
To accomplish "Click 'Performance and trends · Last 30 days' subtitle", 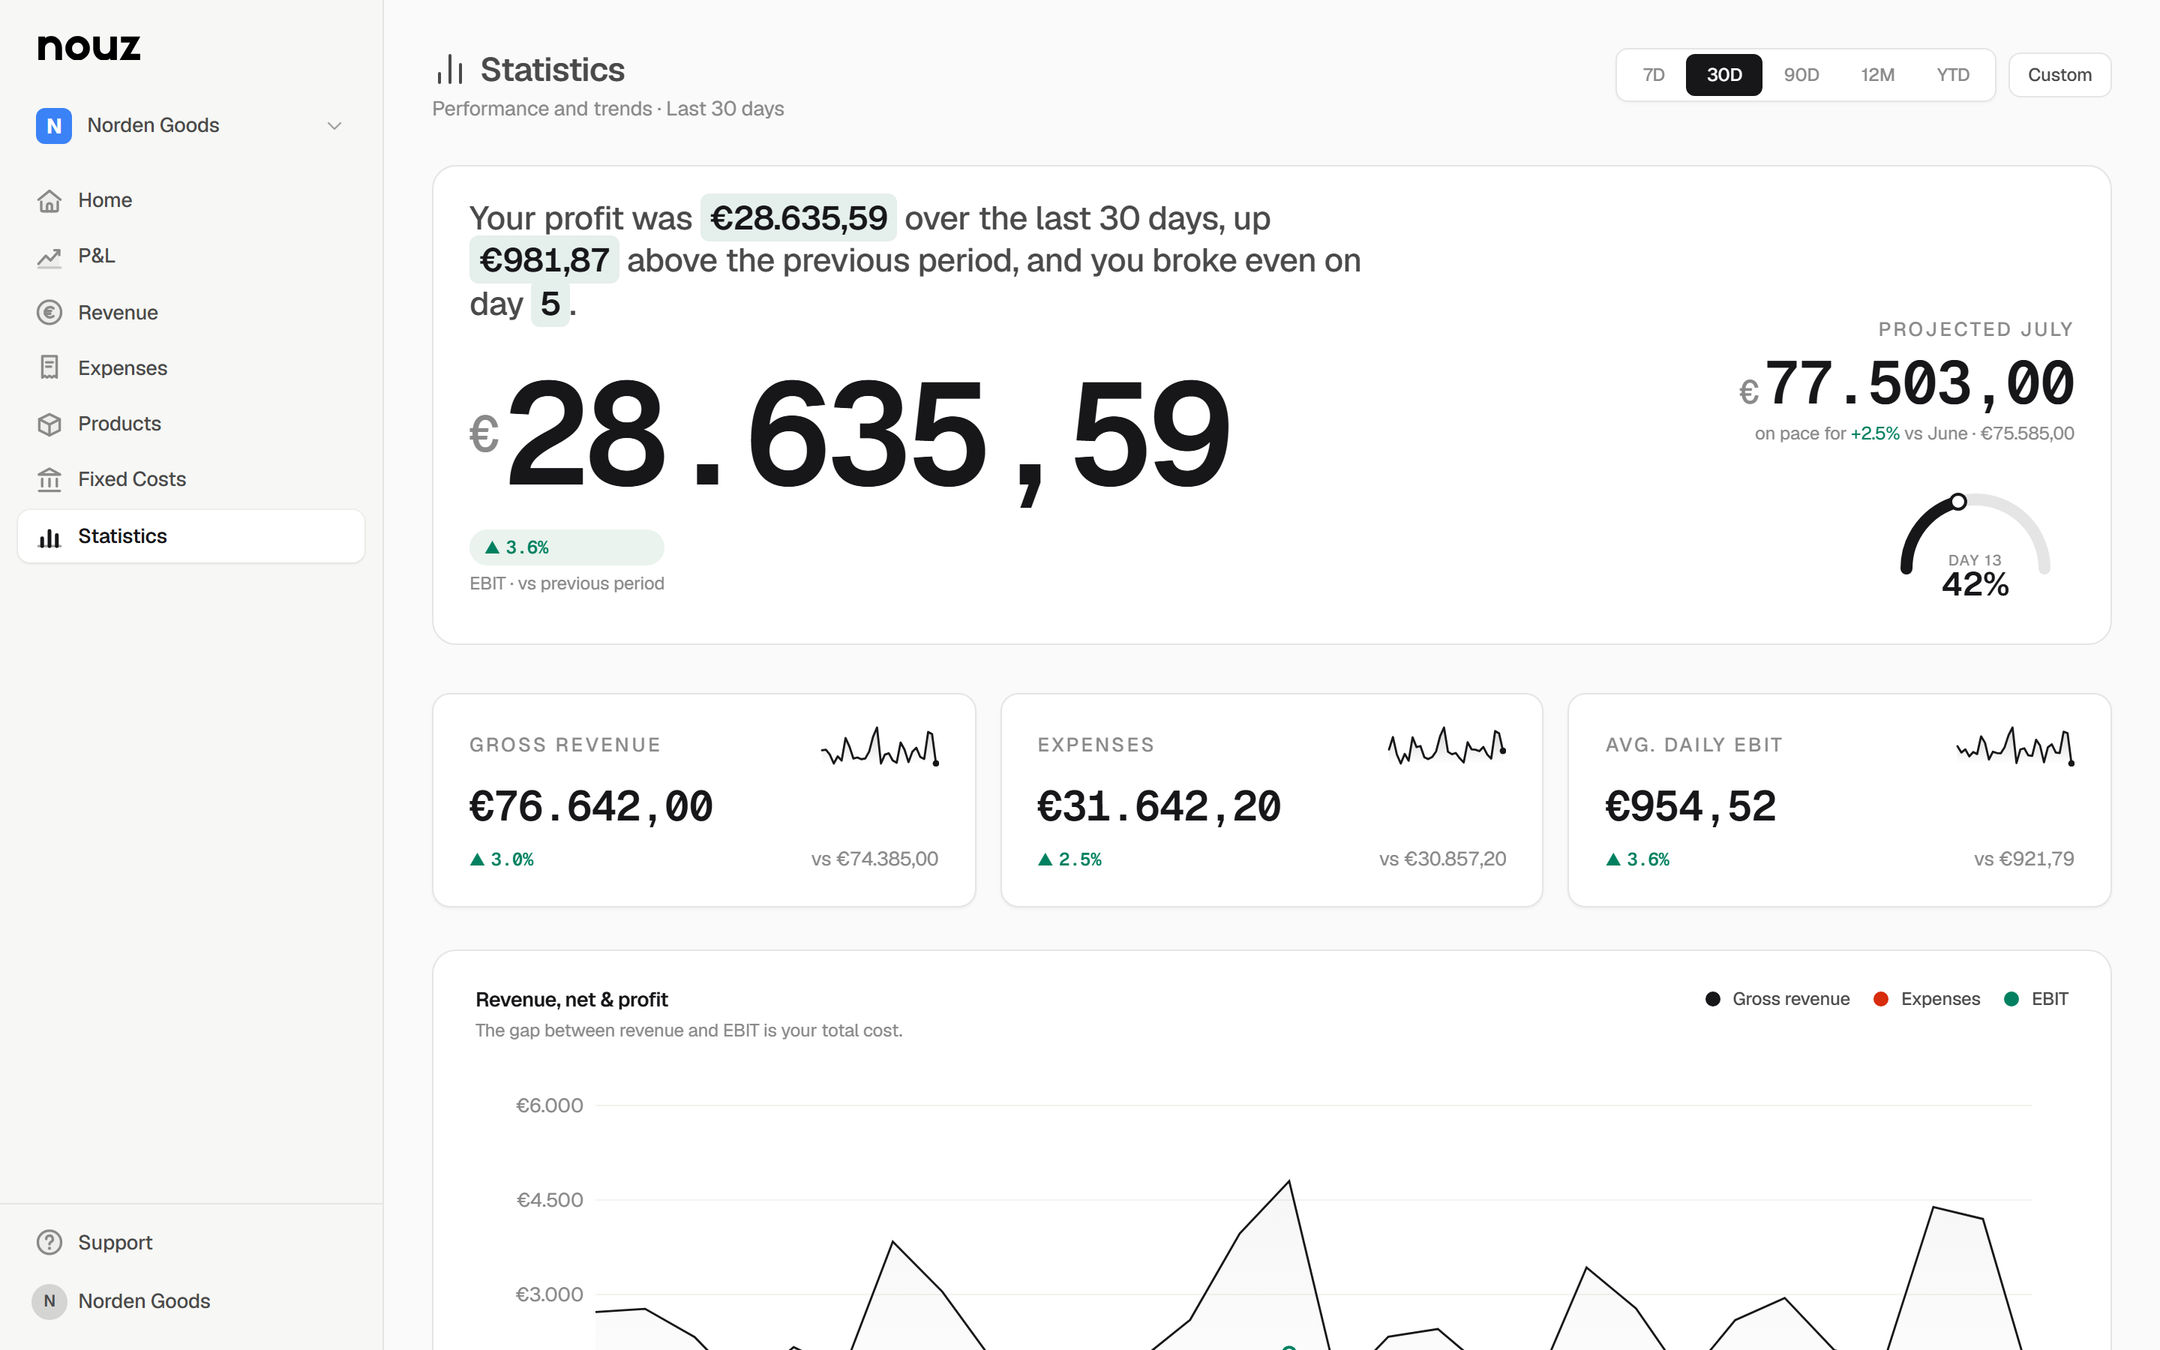I will coord(608,109).
